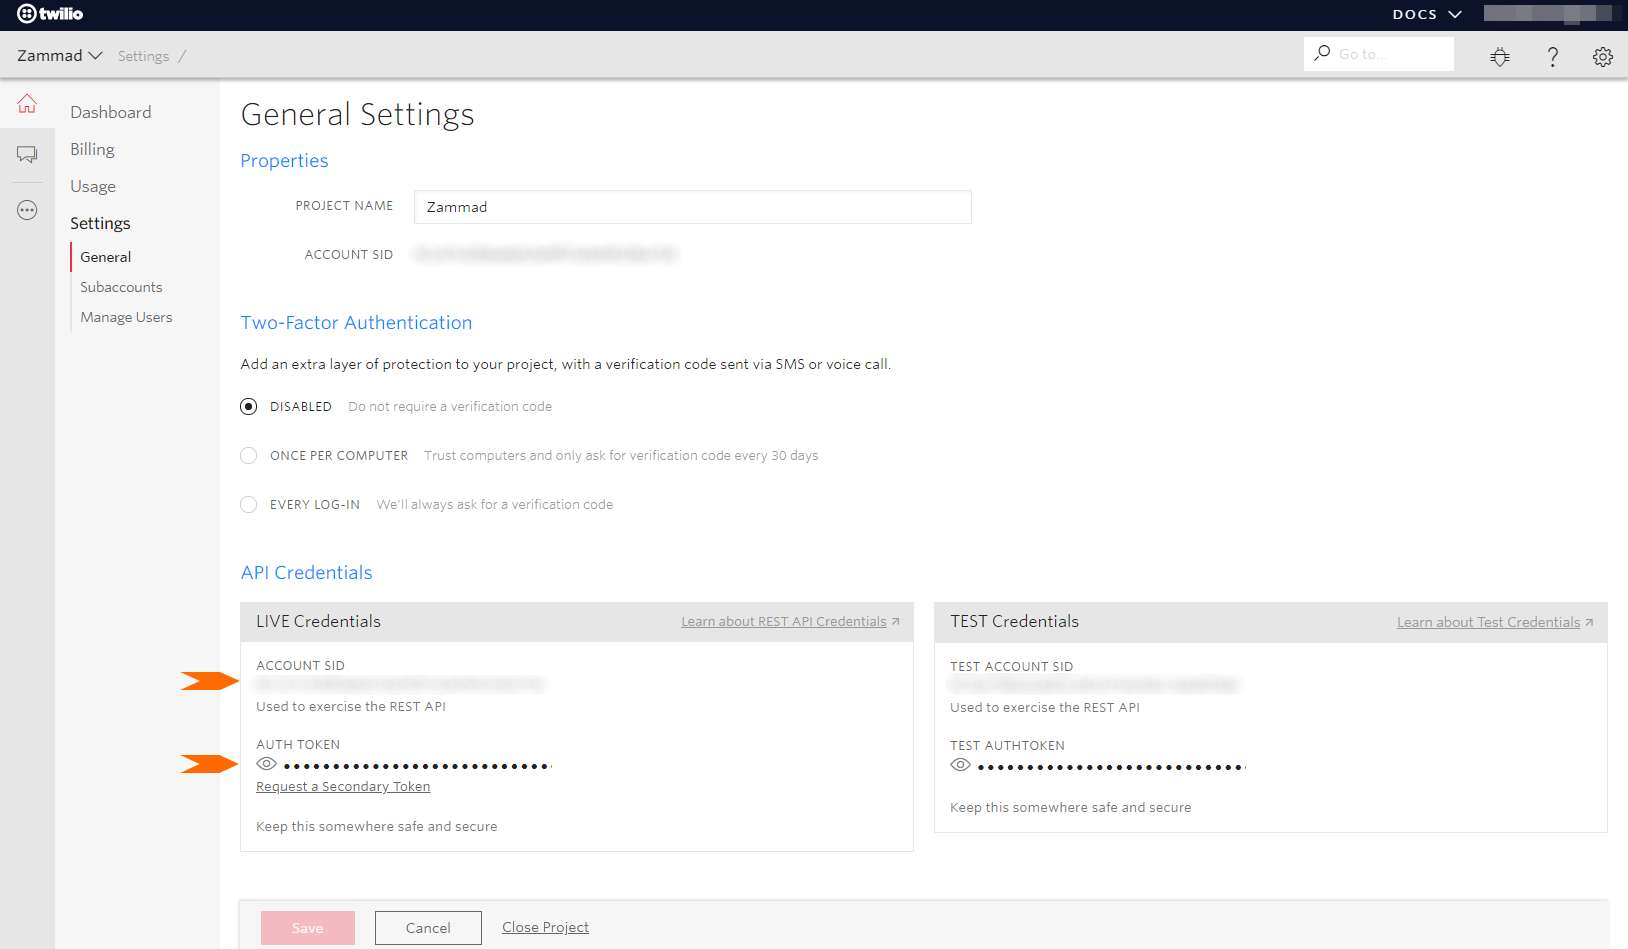Open Billing in sidebar
Image resolution: width=1628 pixels, height=949 pixels.
click(92, 149)
